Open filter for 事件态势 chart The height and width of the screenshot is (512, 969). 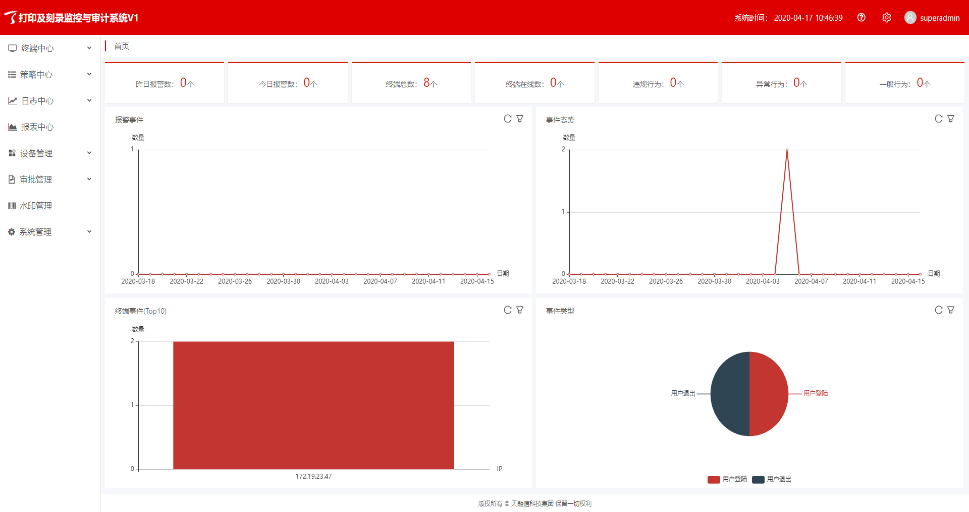coord(951,119)
